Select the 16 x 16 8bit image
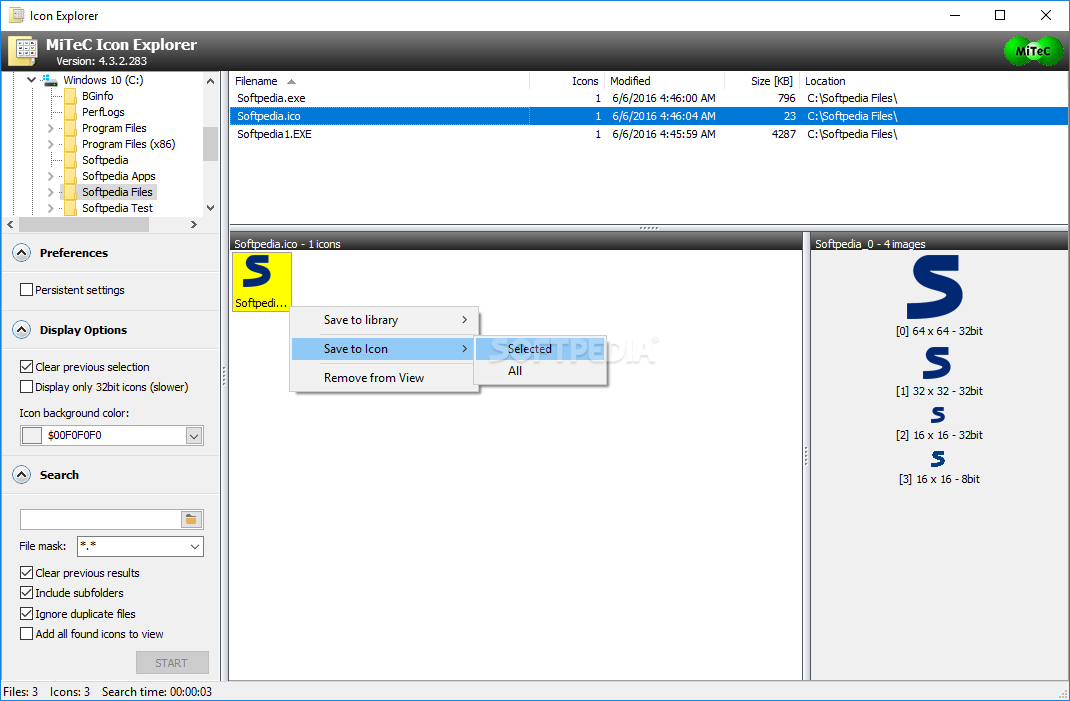This screenshot has width=1070, height=701. tap(938, 458)
